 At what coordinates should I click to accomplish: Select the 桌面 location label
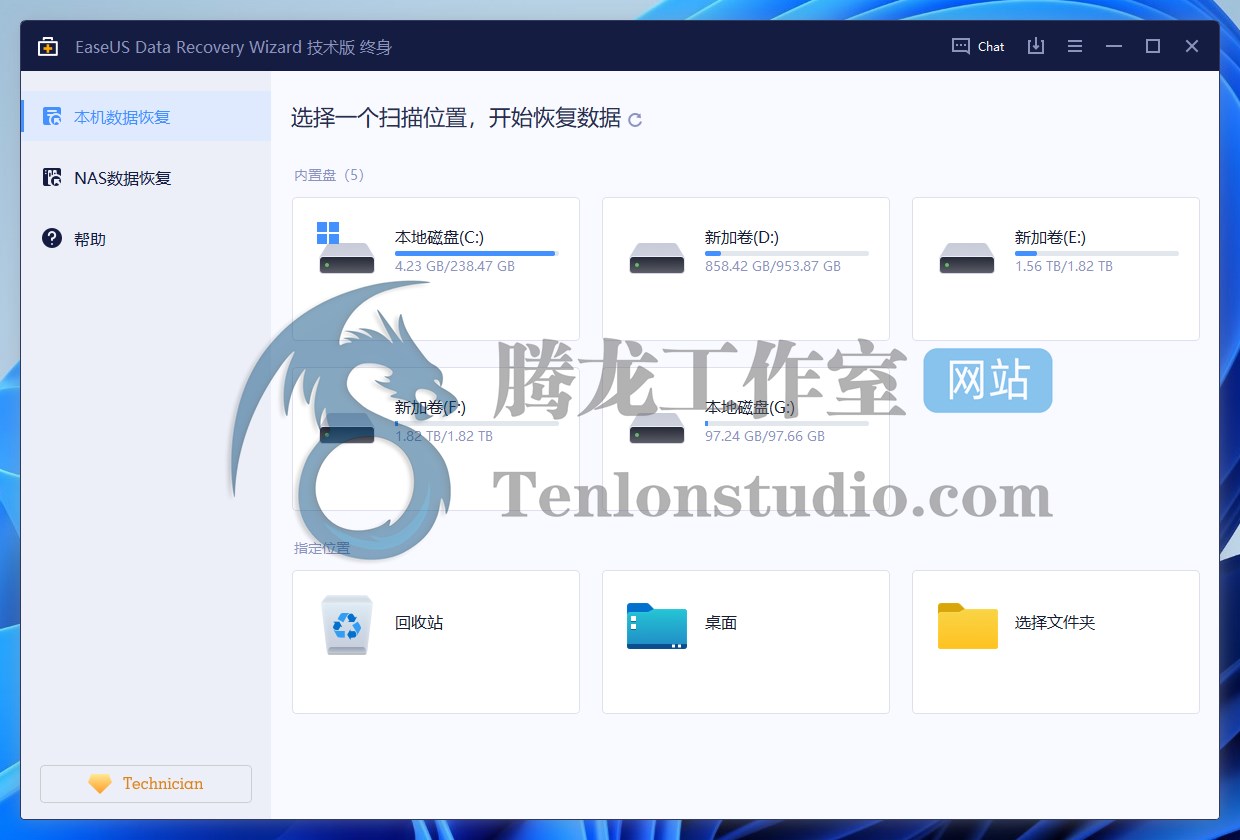tap(721, 622)
